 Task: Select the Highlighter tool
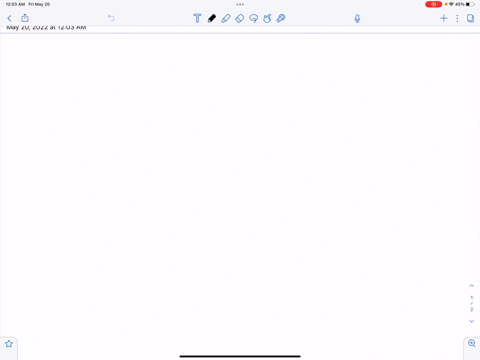coord(226,18)
